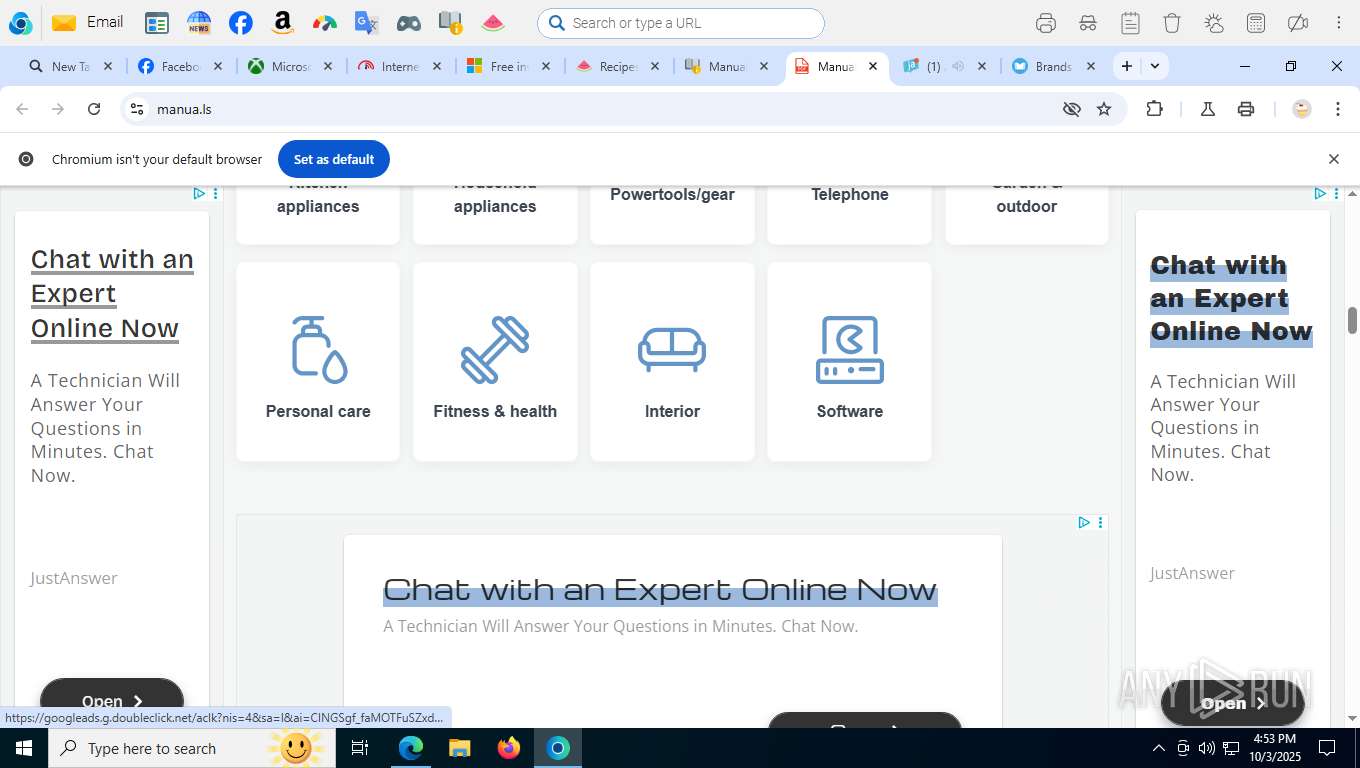The width and height of the screenshot is (1360, 768).
Task: Click the printer icon in top-right bar
Action: [1046, 23]
